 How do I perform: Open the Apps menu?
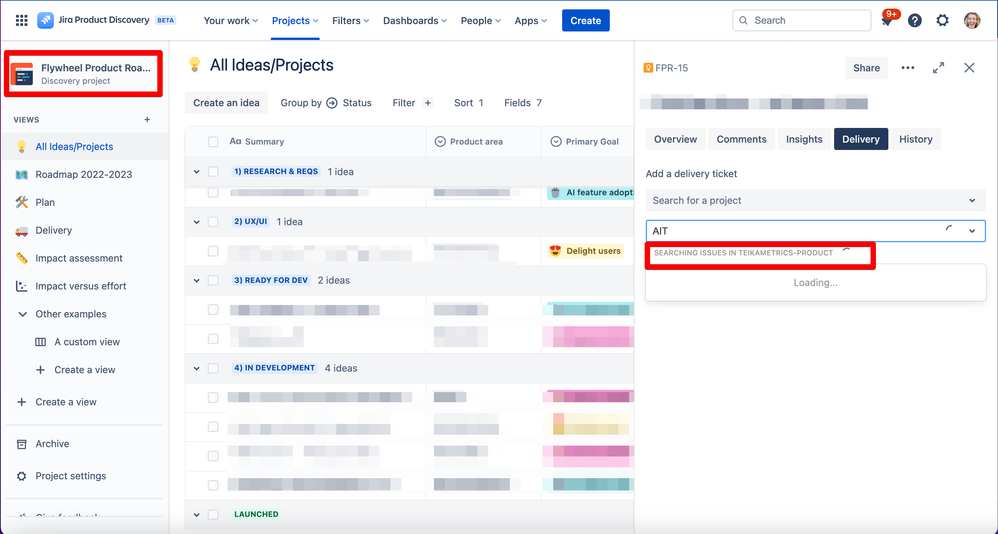pos(531,20)
